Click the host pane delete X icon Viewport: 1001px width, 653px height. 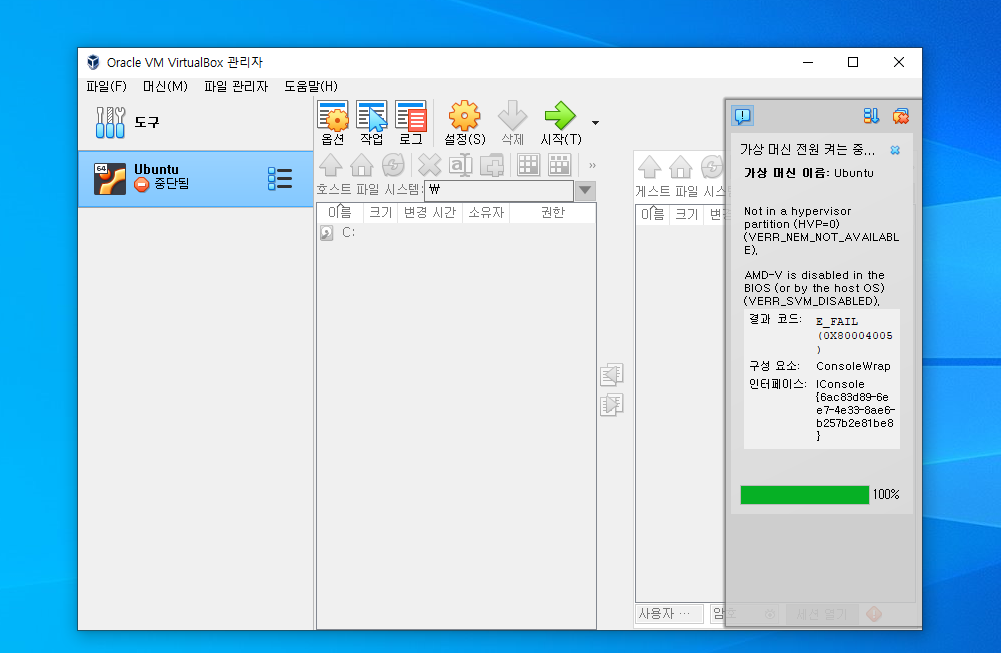[430, 165]
